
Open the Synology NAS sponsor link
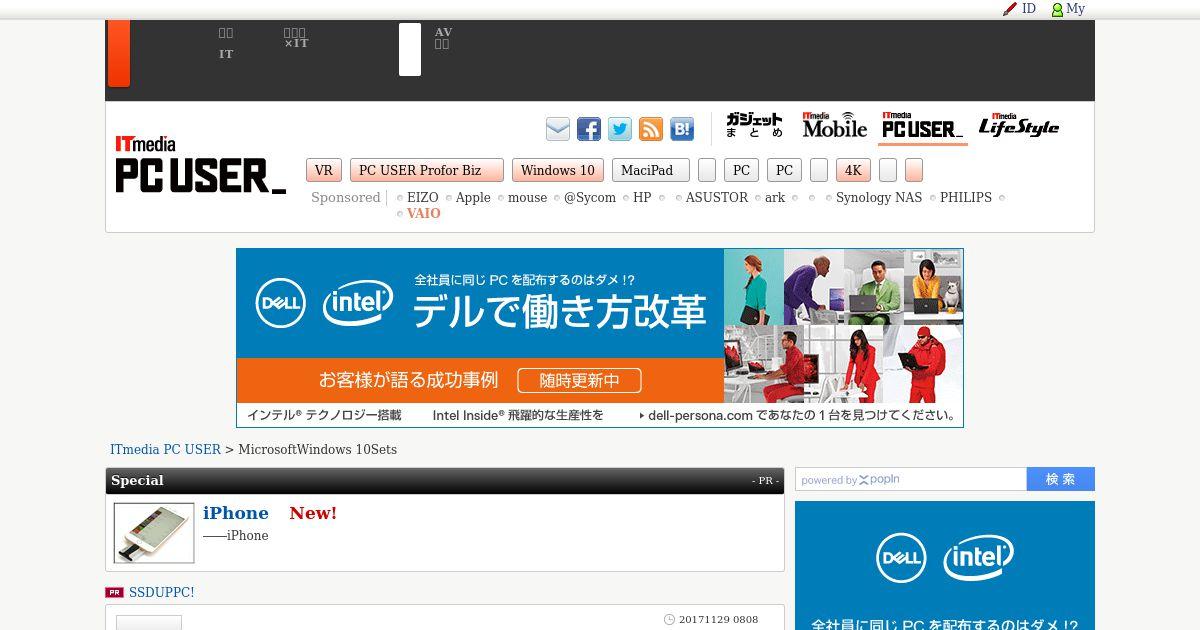pyautogui.click(x=879, y=198)
